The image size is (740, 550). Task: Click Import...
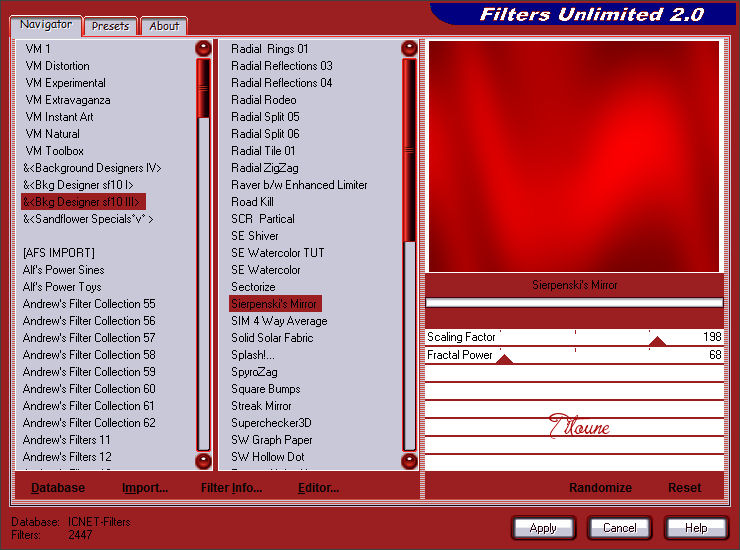coord(145,488)
